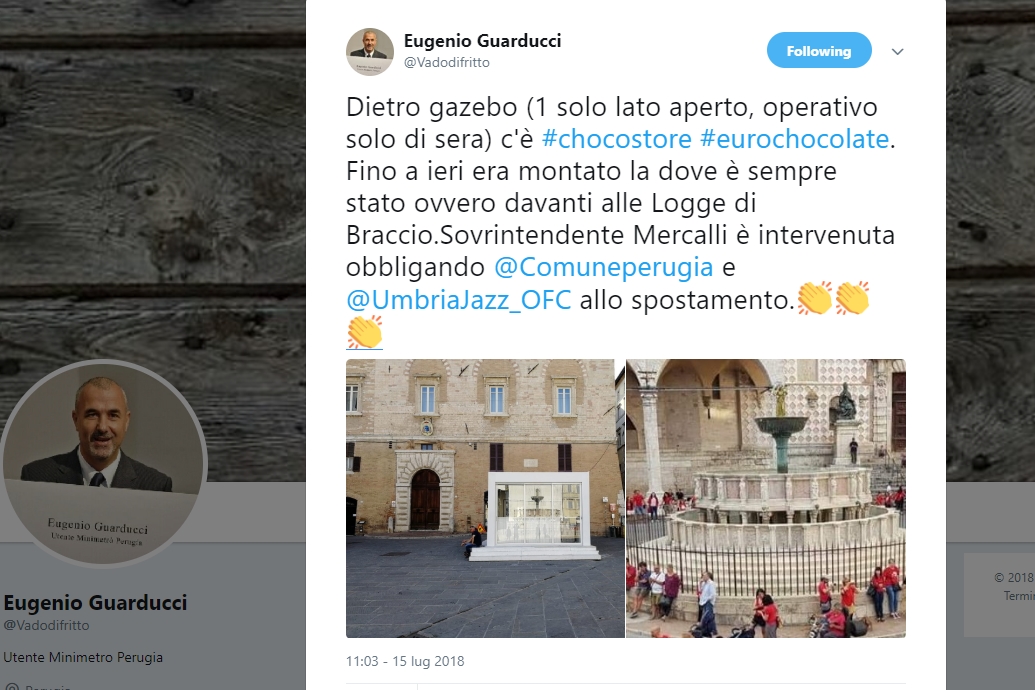Open the #chocostore hashtag
The height and width of the screenshot is (690, 1035).
(x=617, y=139)
